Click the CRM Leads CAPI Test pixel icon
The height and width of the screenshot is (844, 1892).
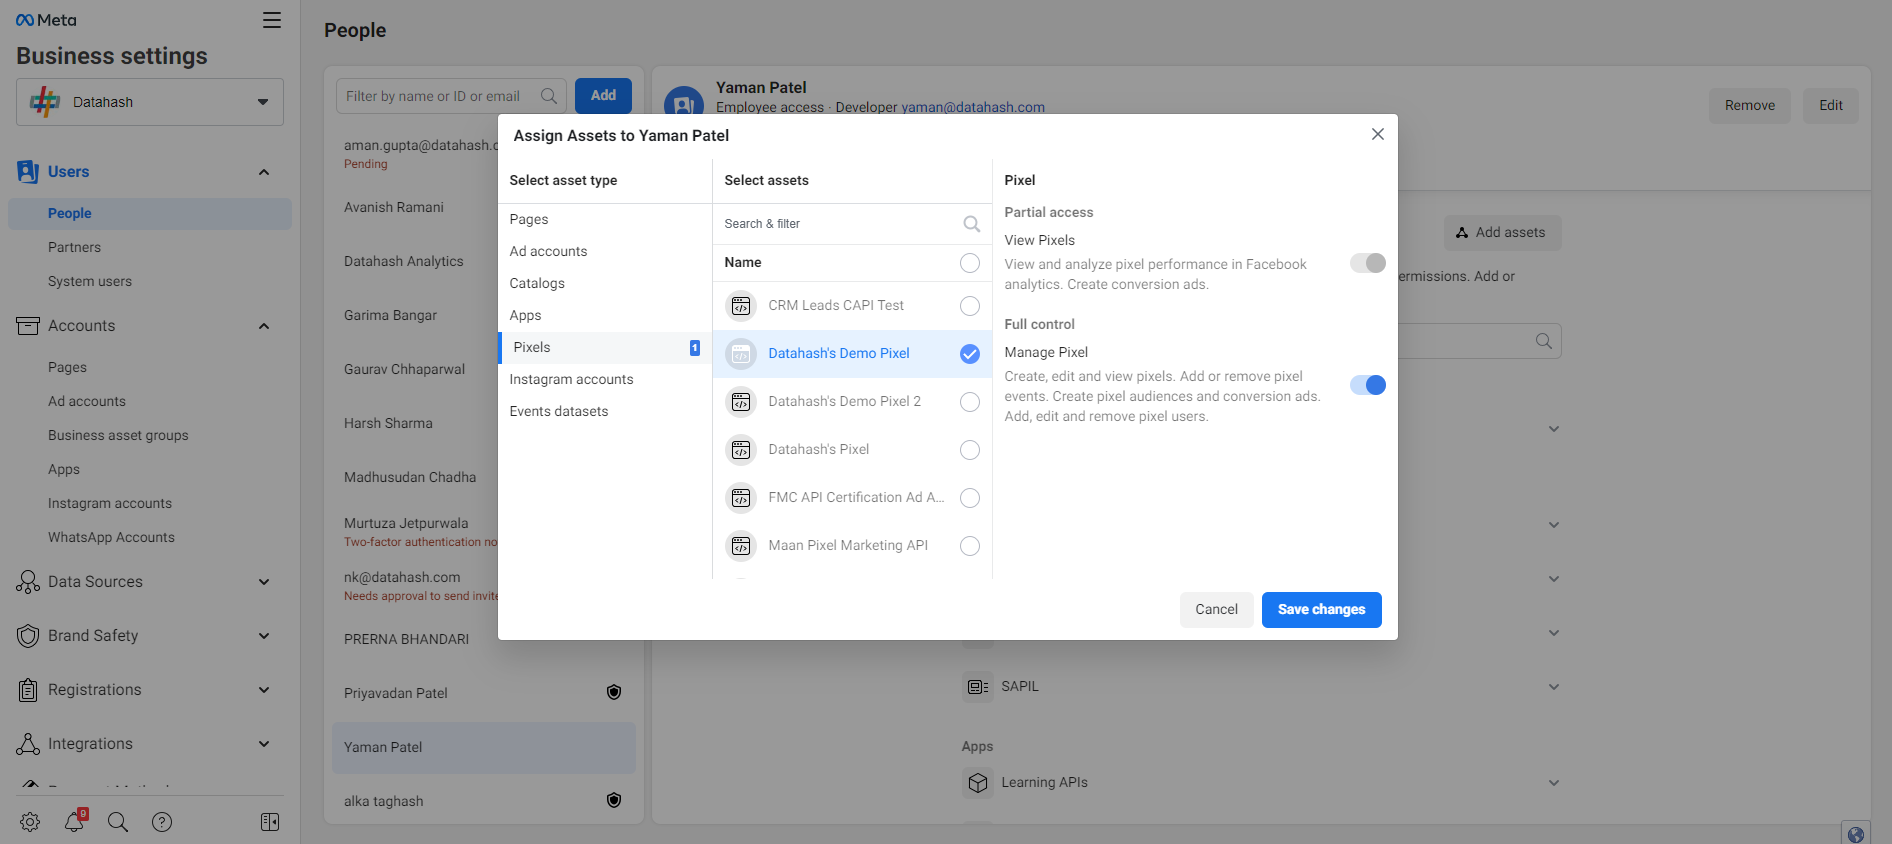[x=741, y=306]
